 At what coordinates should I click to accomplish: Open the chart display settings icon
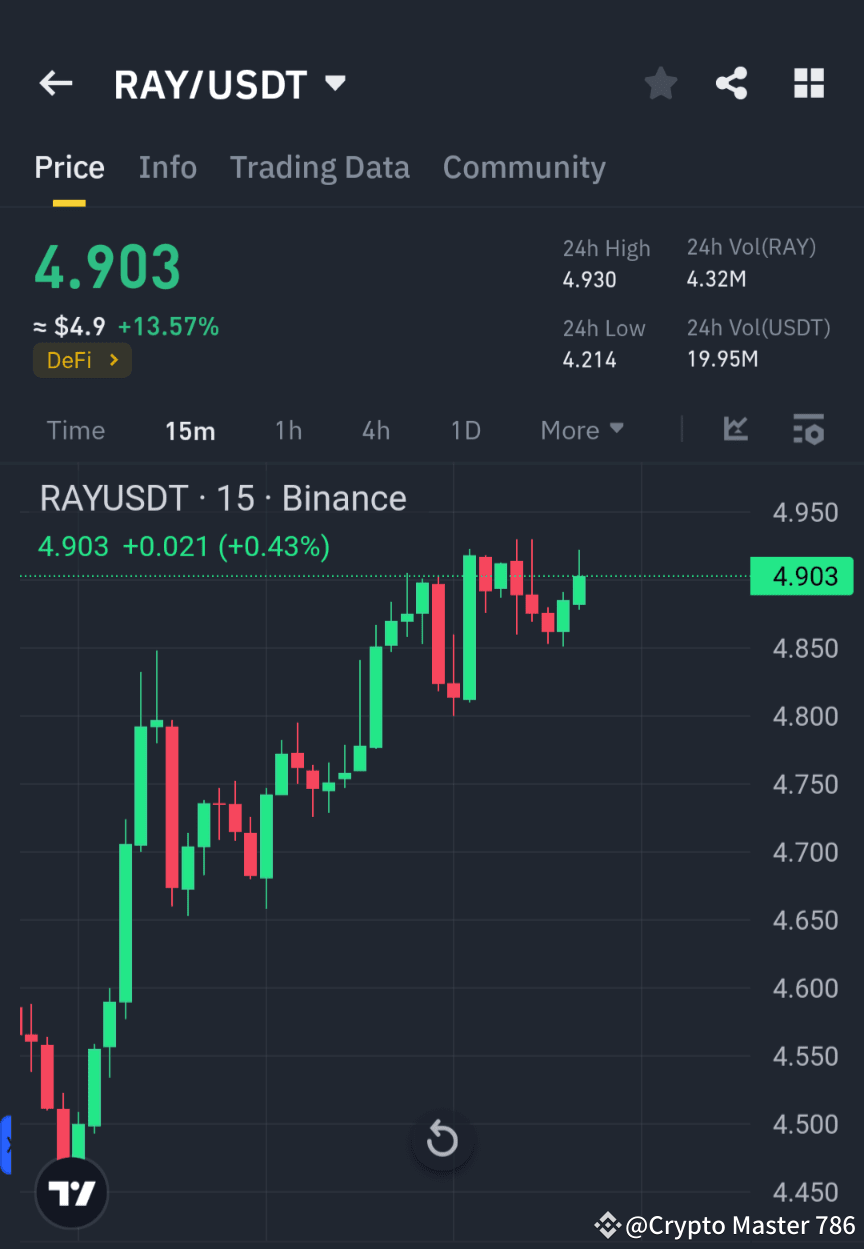(x=808, y=430)
